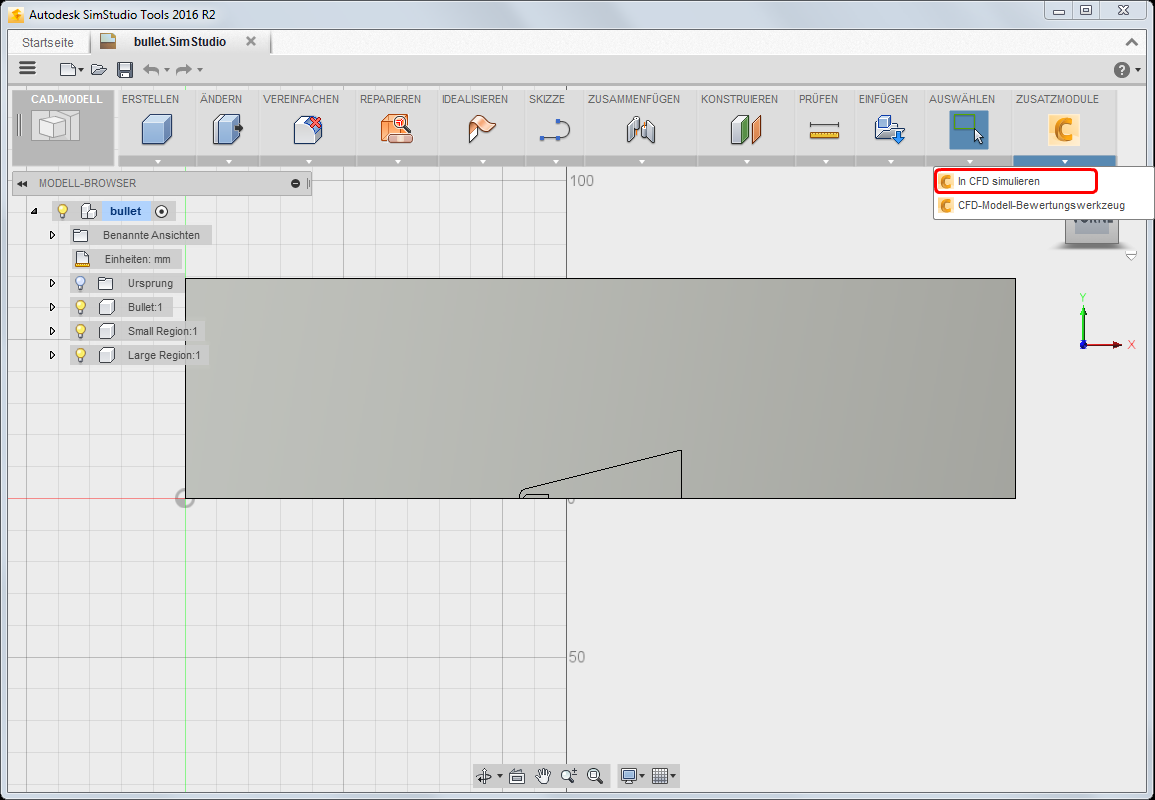Click the Auswählen selection icon

pyautogui.click(x=969, y=130)
